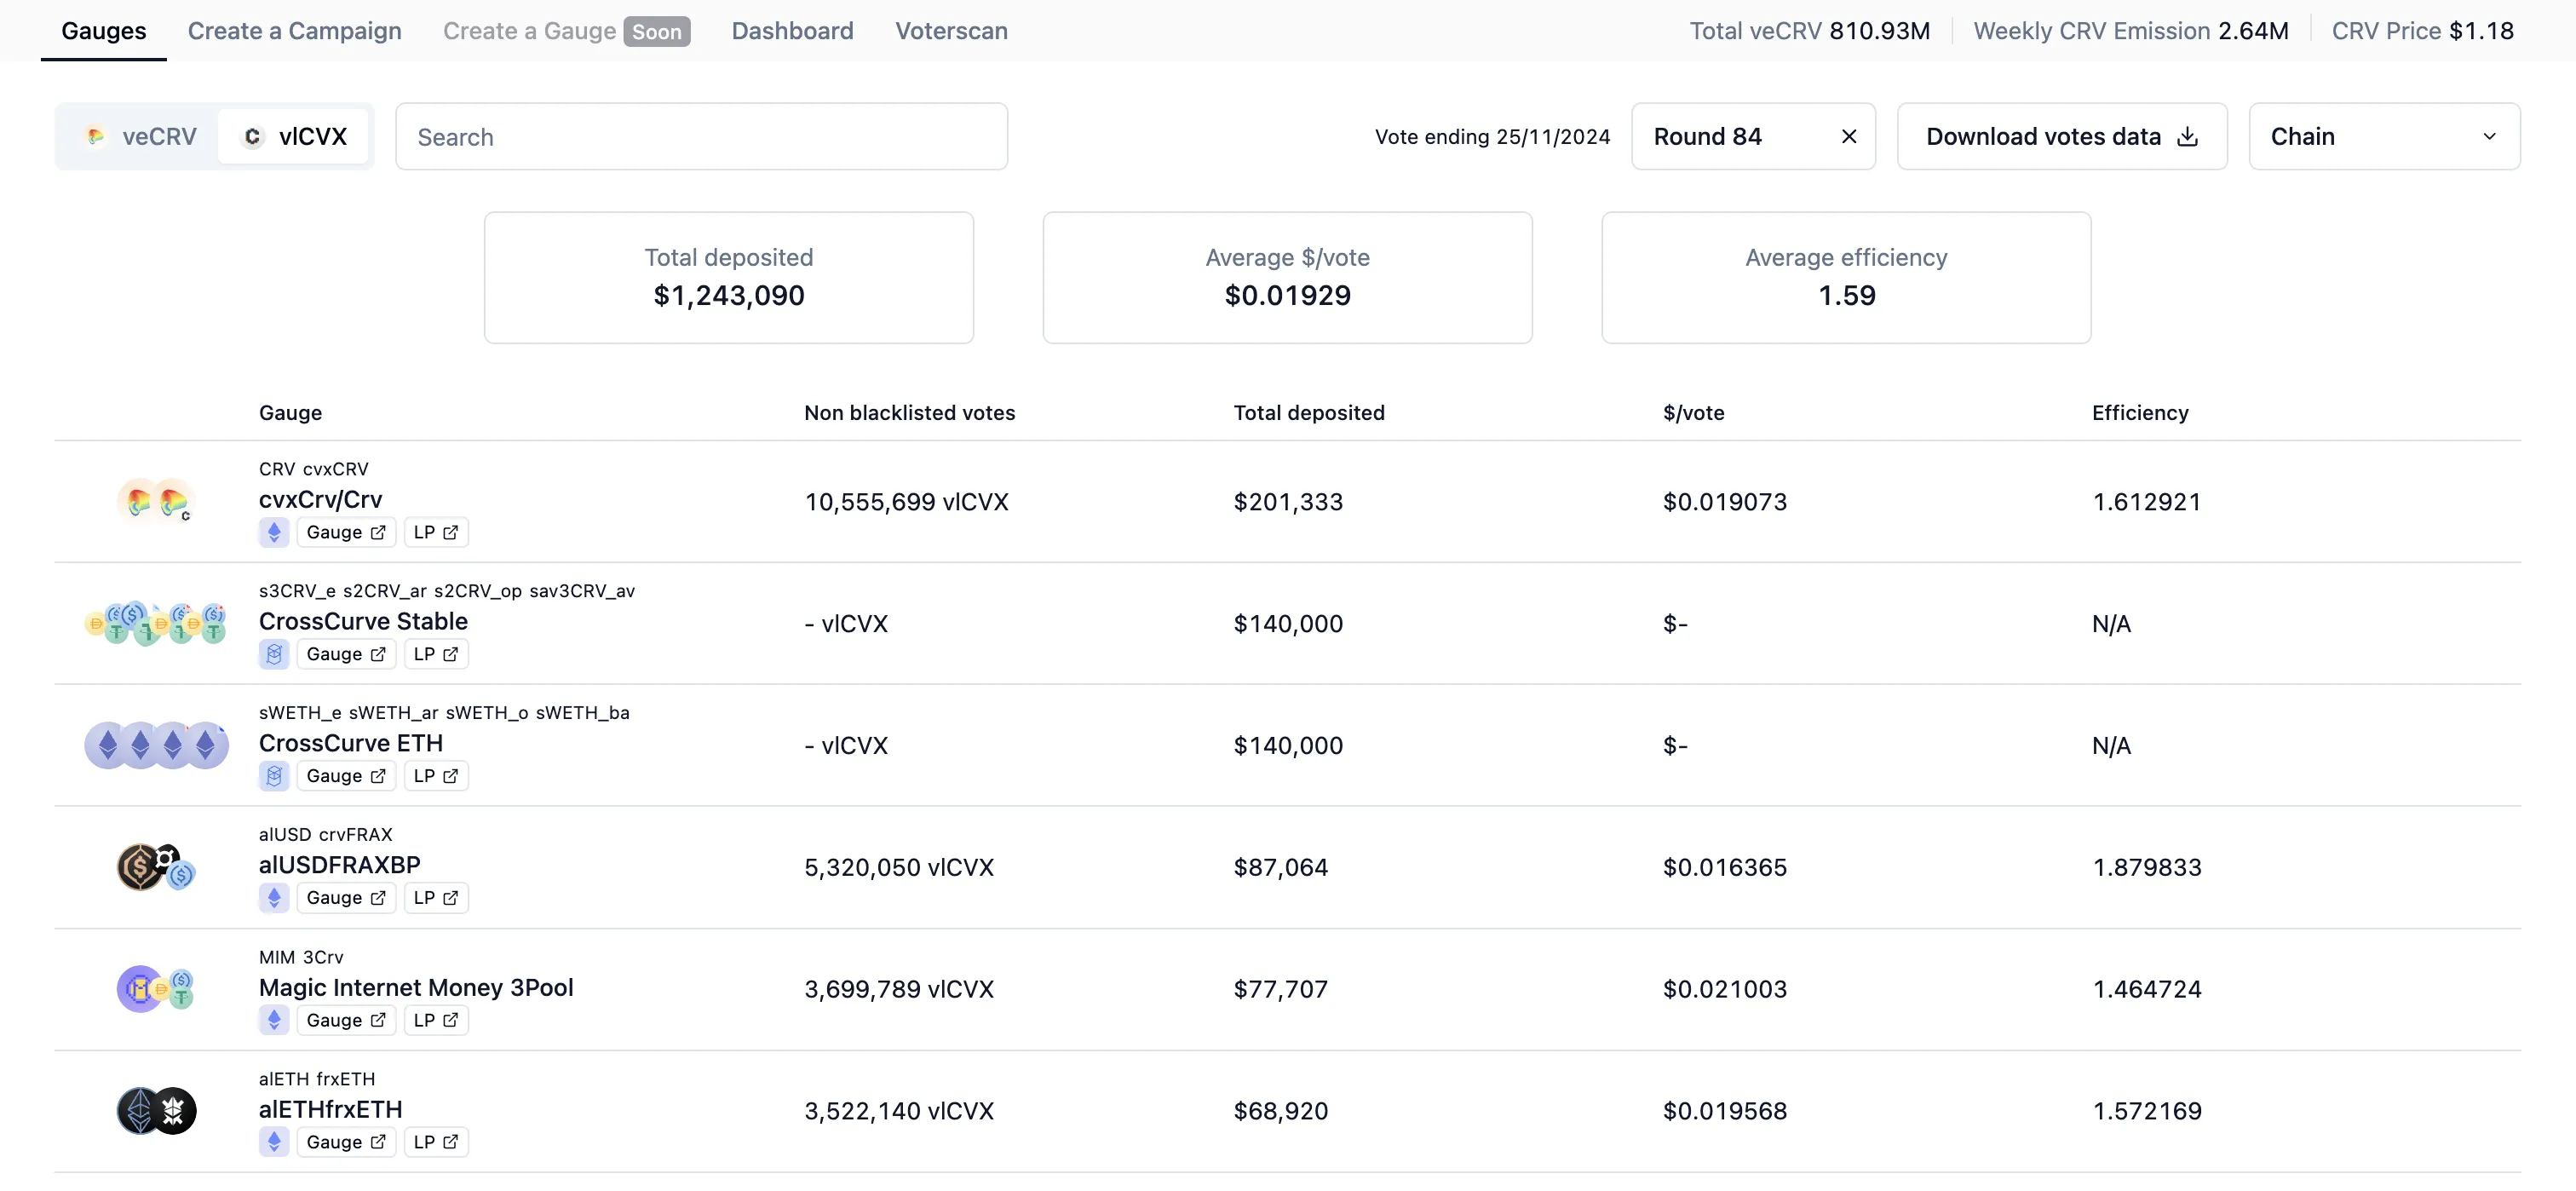Click the alETHfrxETH token pair icon

tap(156, 1111)
